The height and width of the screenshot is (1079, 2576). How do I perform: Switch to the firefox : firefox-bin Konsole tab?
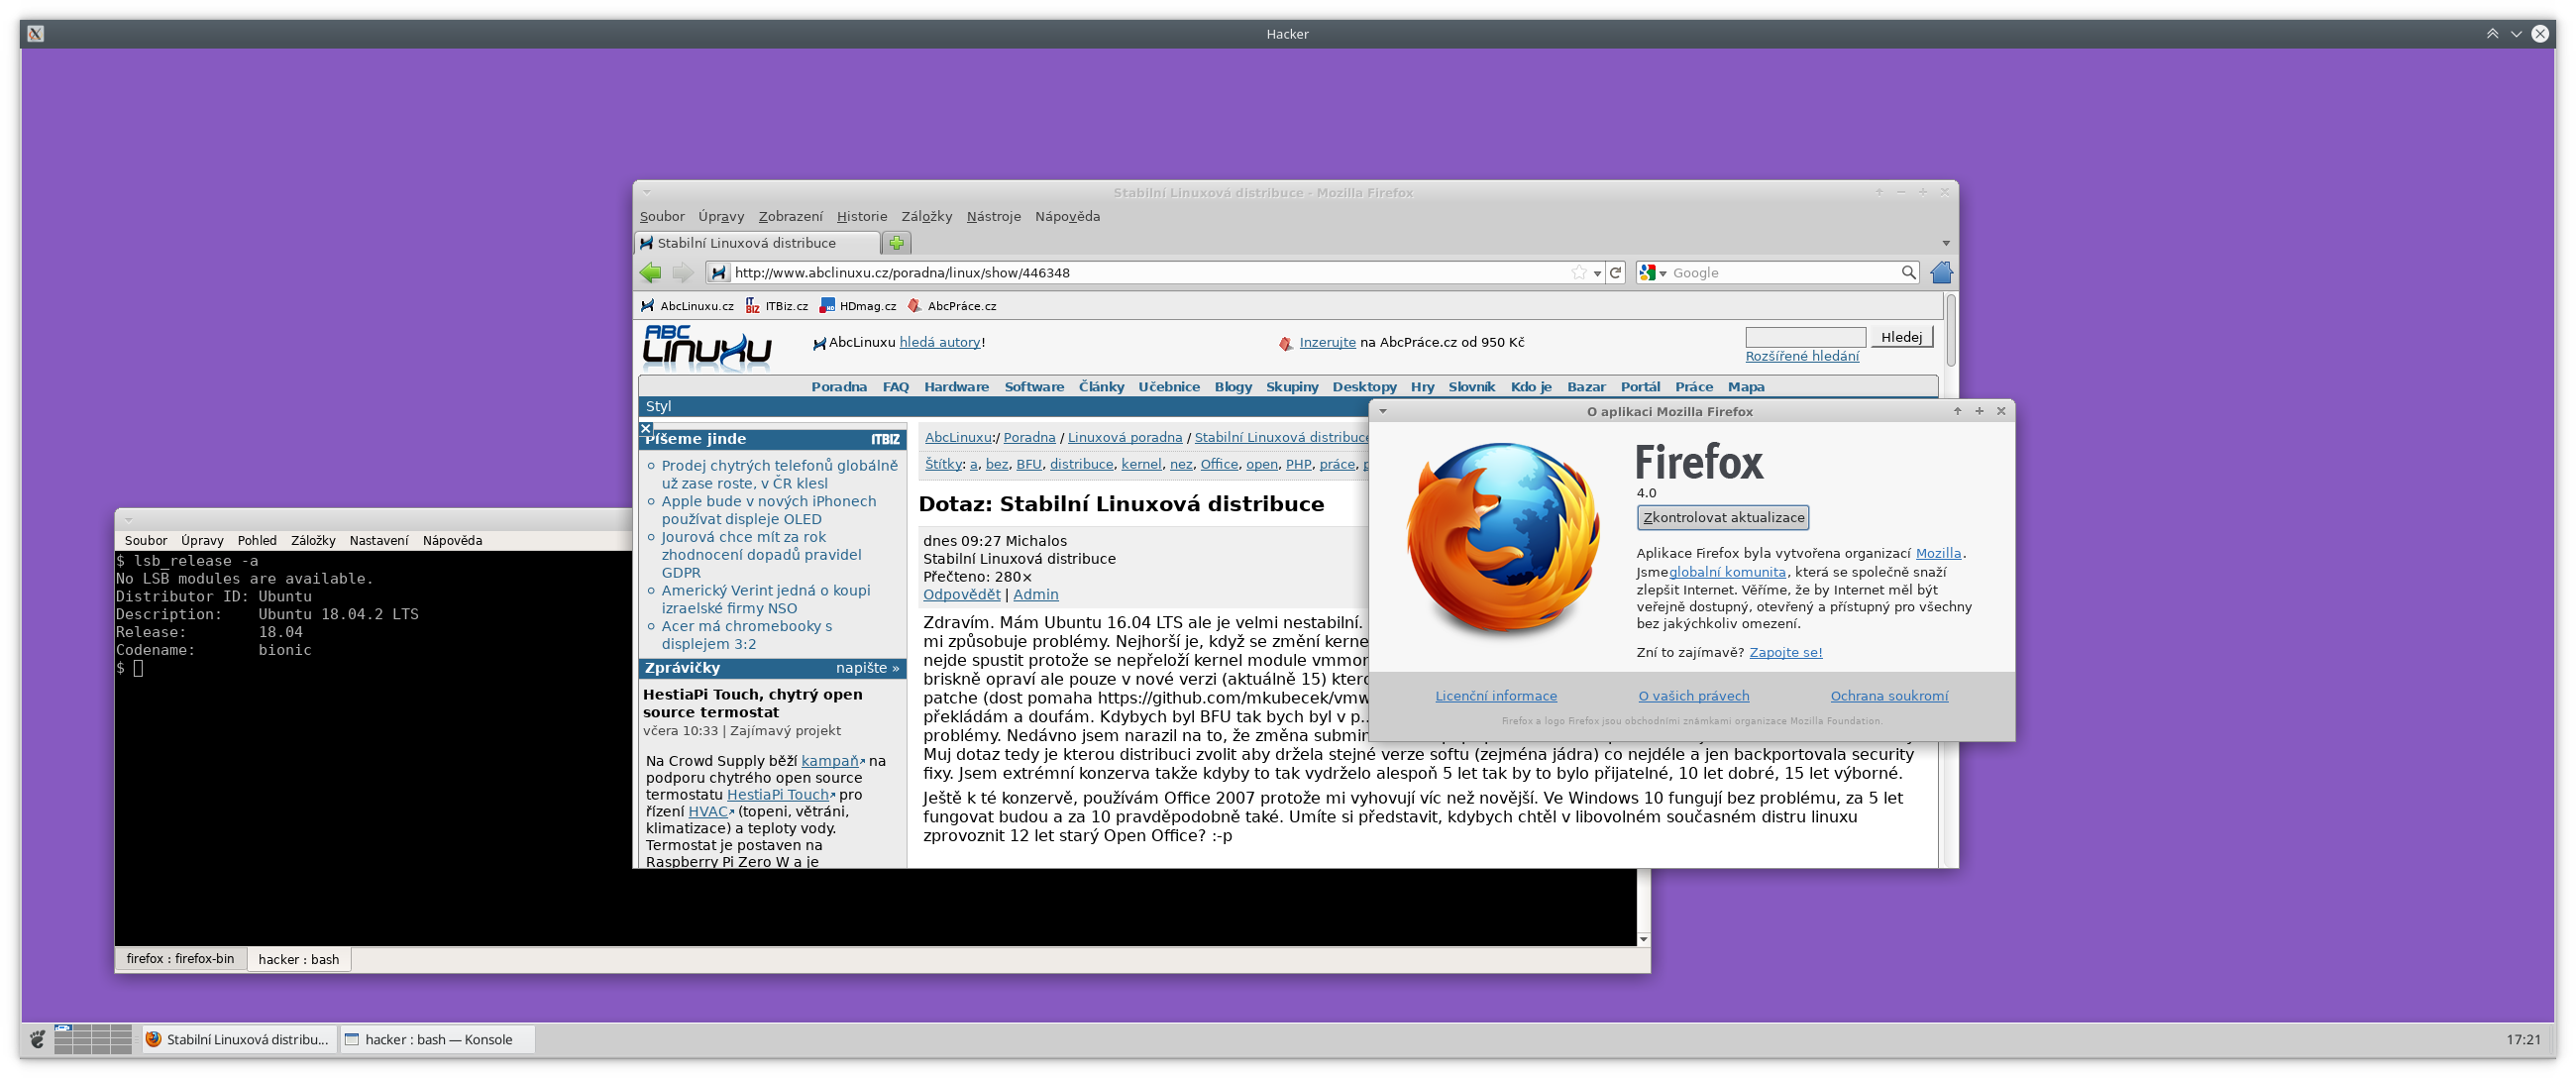[x=180, y=959]
